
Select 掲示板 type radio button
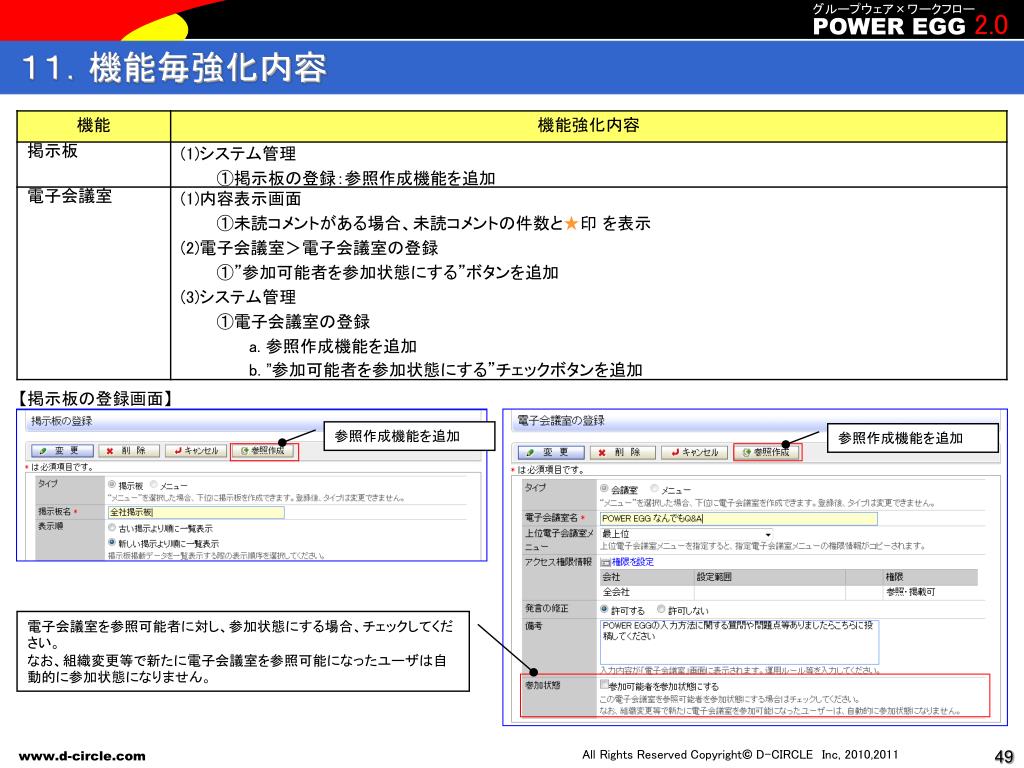point(112,485)
